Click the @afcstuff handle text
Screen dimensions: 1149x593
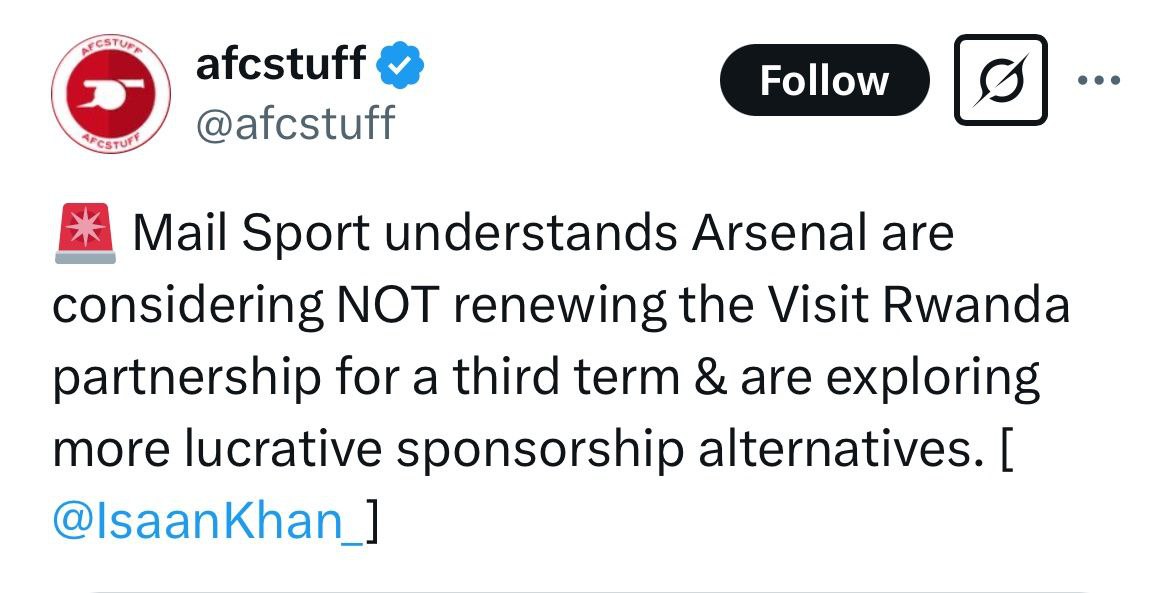point(295,124)
